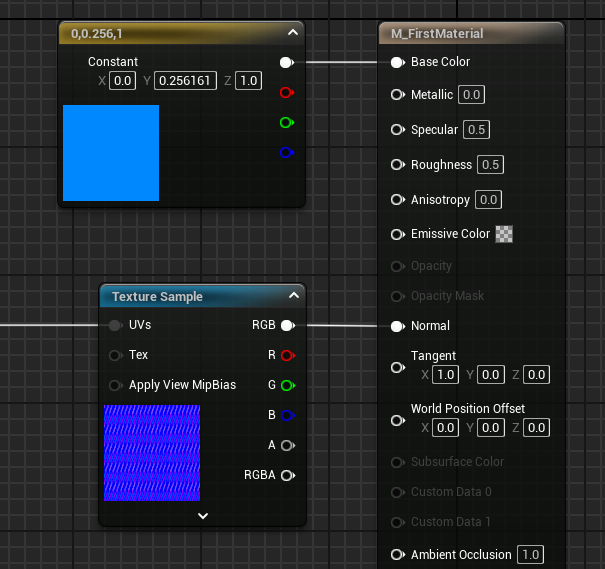Select the Texture Sample node title bar

coord(203,296)
